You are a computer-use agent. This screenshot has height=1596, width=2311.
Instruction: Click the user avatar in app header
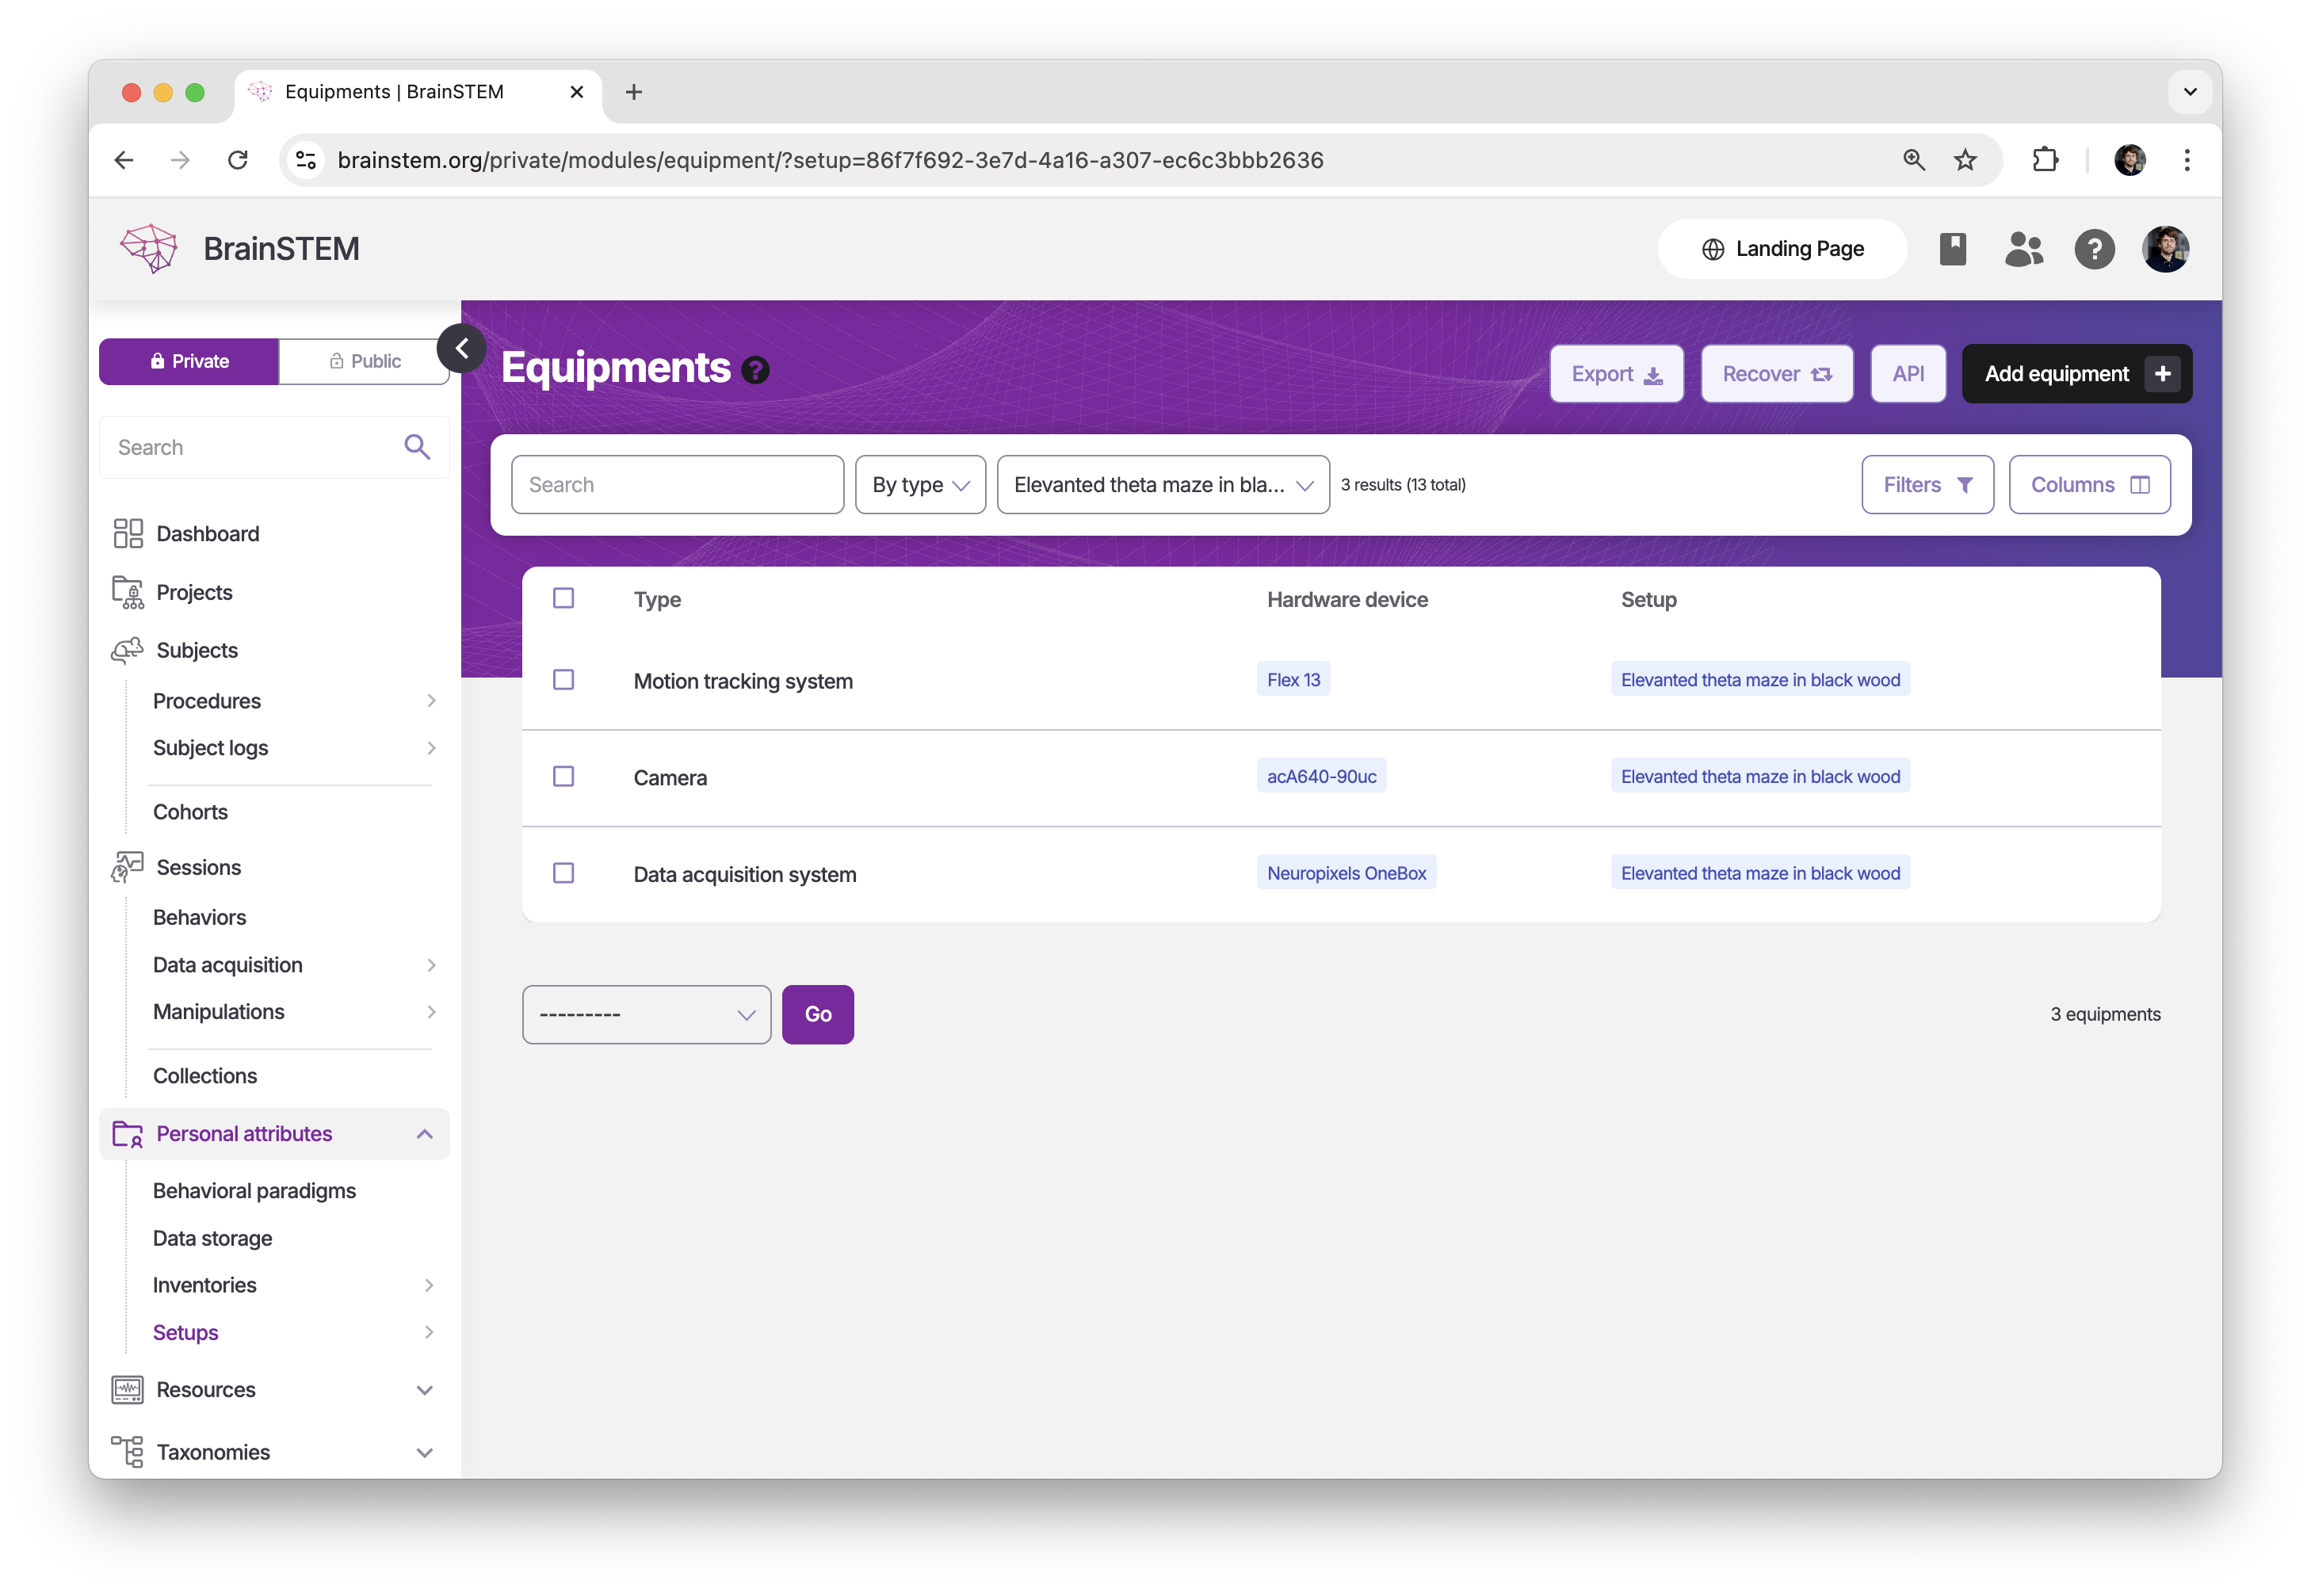tap(2165, 249)
